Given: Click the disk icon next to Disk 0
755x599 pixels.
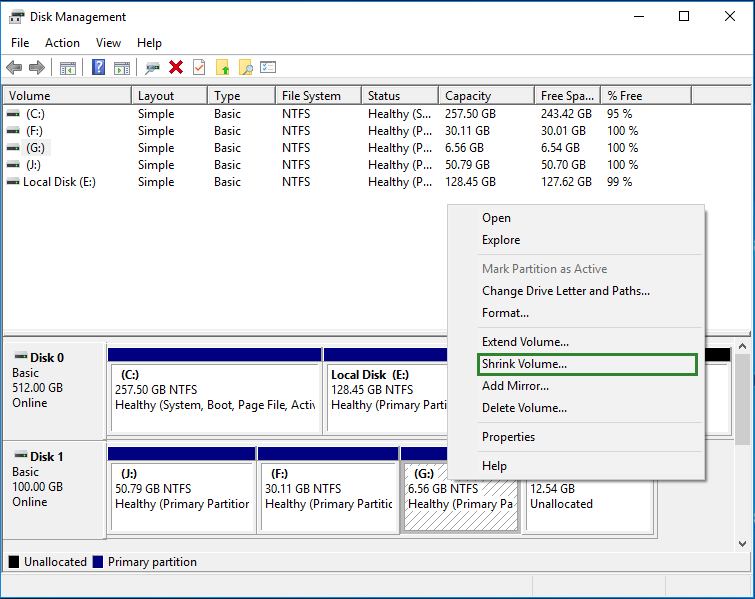Looking at the screenshot, I should click(21, 357).
